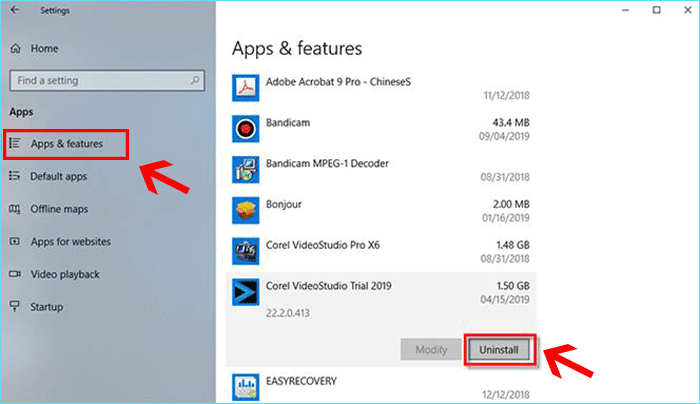Click install date 09/04/2019
Viewport: 700px width, 404px height.
point(504,136)
